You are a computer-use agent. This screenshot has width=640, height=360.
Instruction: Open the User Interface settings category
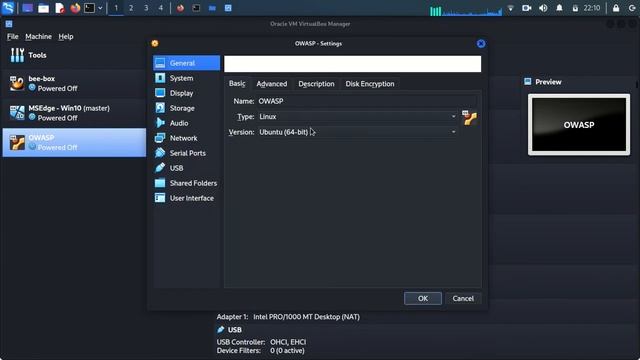click(187, 198)
